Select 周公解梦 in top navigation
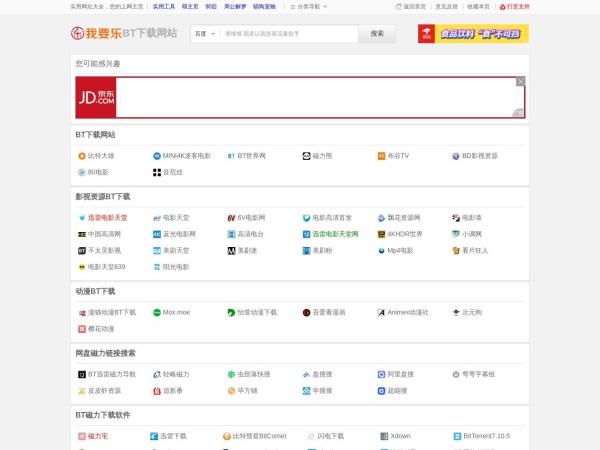Viewport: 600px width, 450px height. coord(234,6)
